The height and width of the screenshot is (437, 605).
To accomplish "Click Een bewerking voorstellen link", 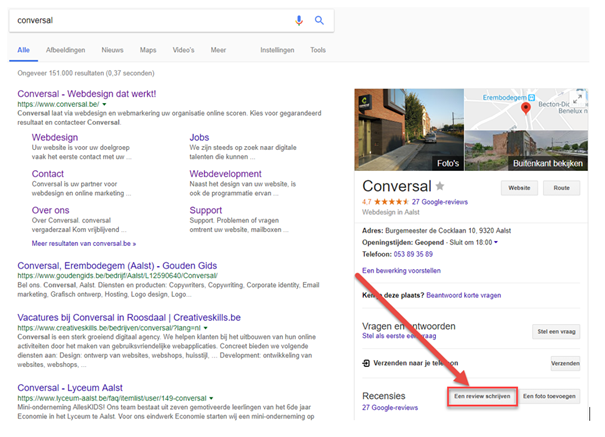I will [x=401, y=270].
